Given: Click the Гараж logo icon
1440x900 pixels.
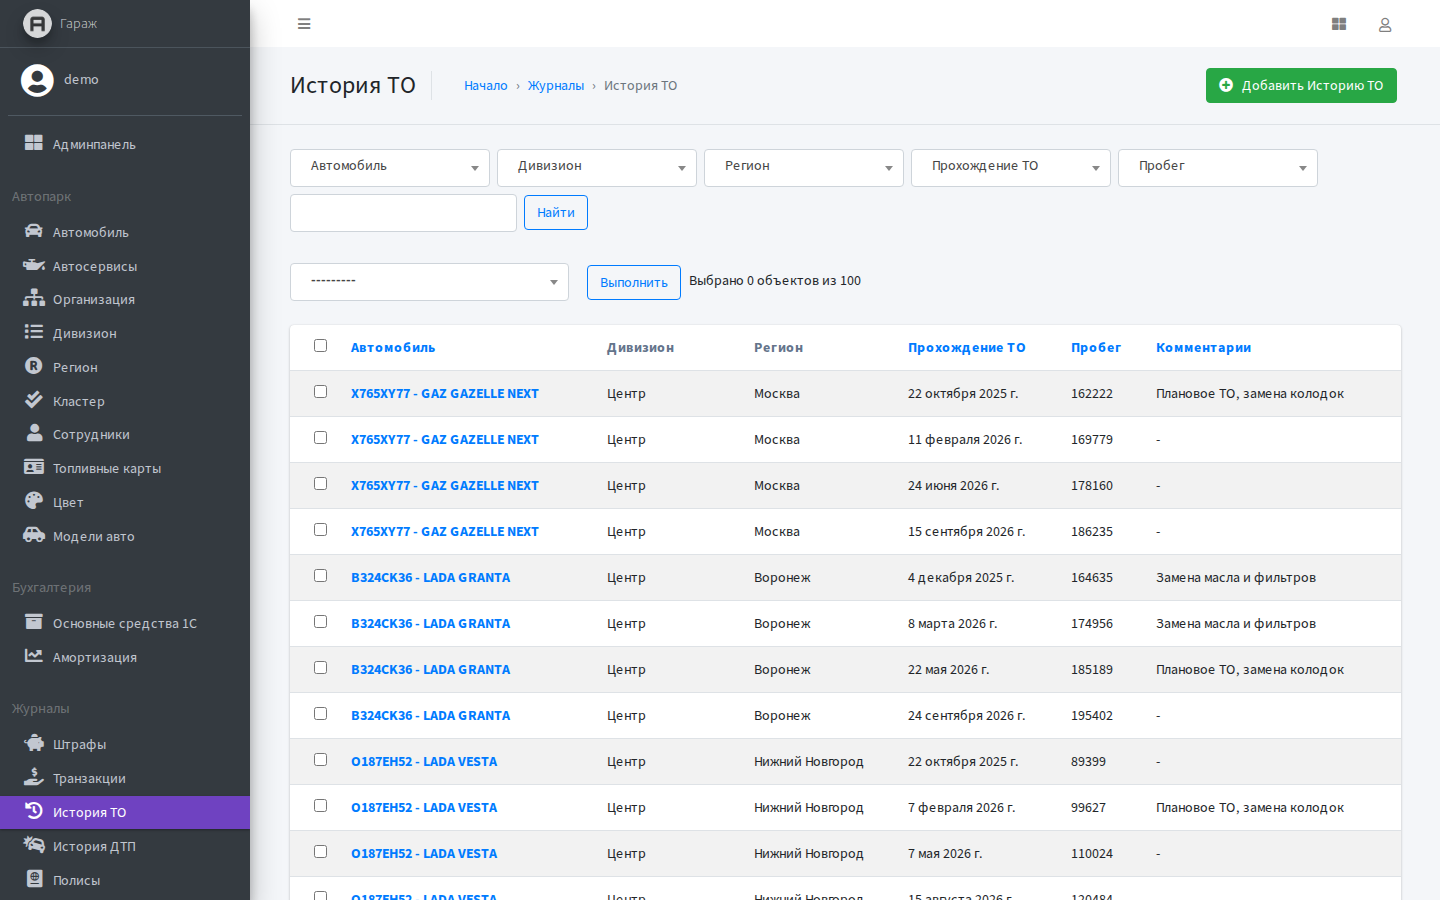Looking at the screenshot, I should (37, 23).
